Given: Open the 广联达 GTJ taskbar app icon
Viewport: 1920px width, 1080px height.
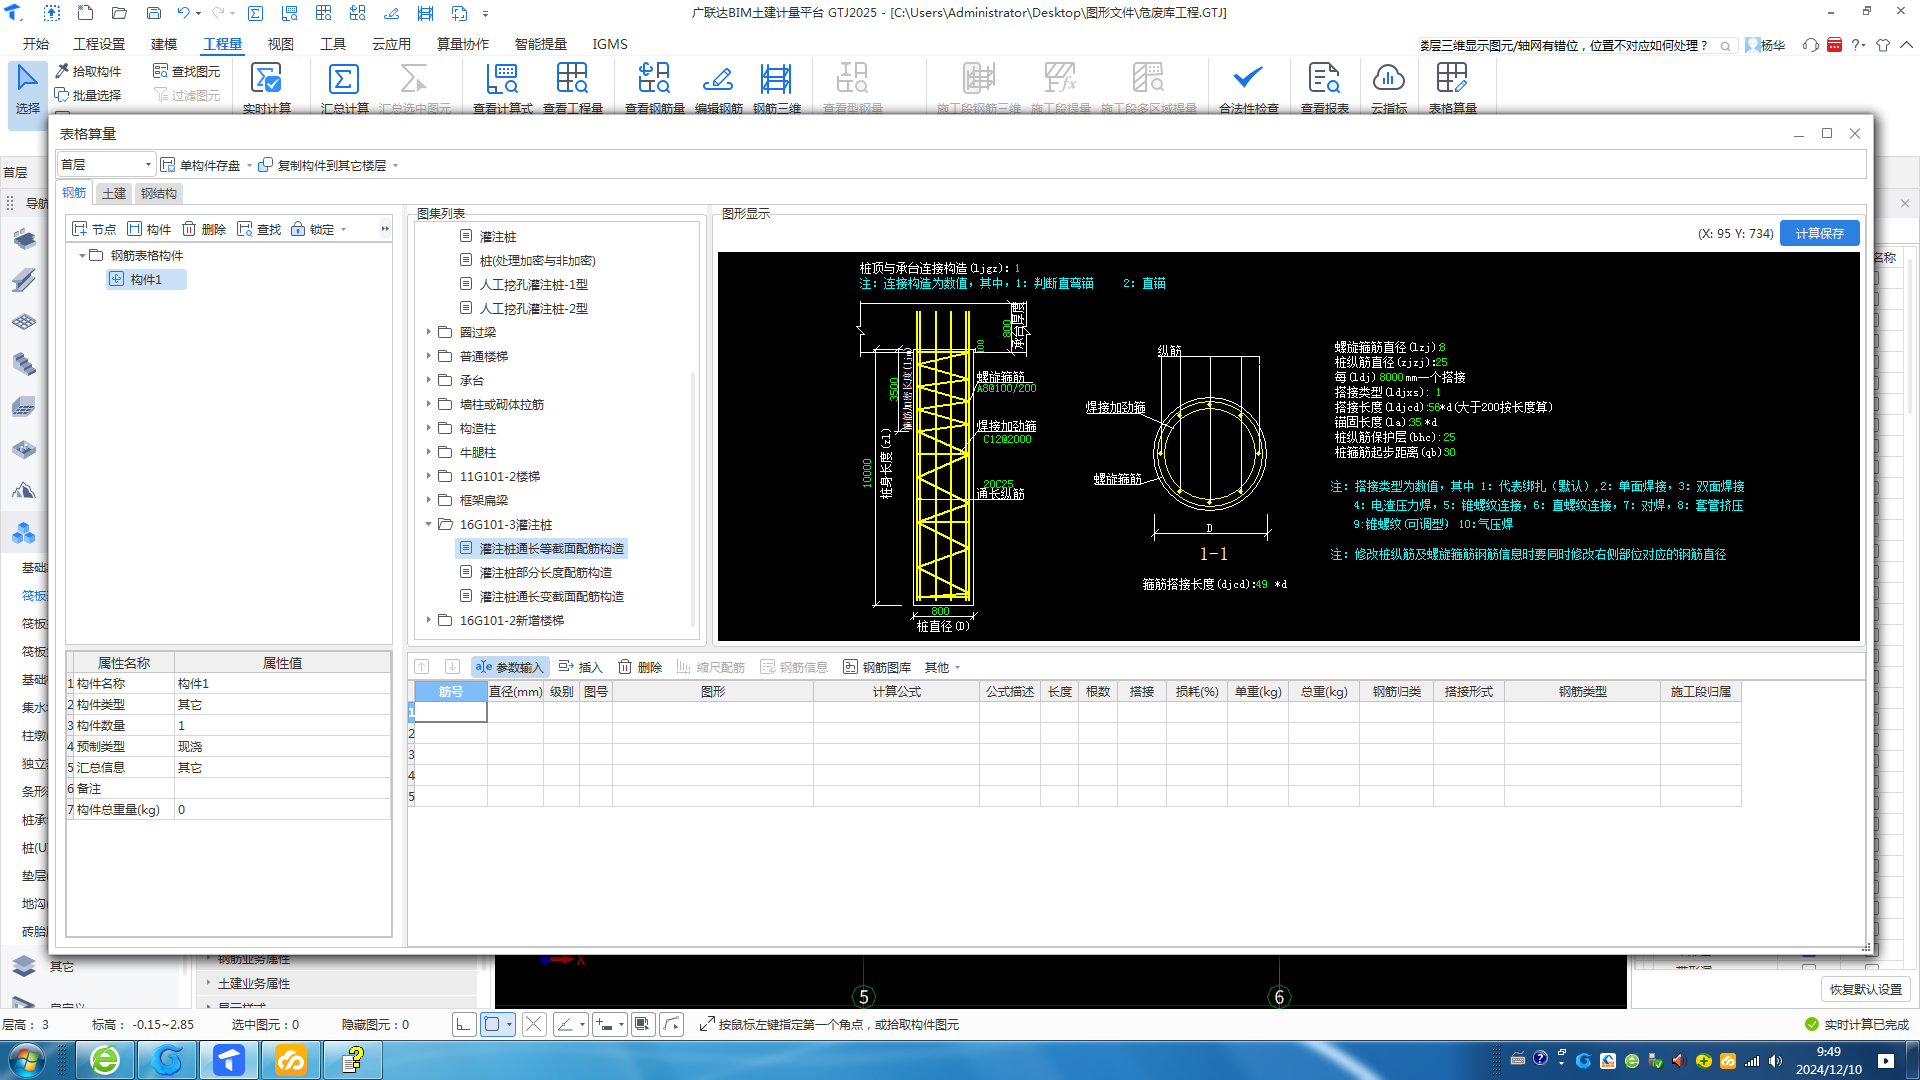Looking at the screenshot, I should point(229,1060).
